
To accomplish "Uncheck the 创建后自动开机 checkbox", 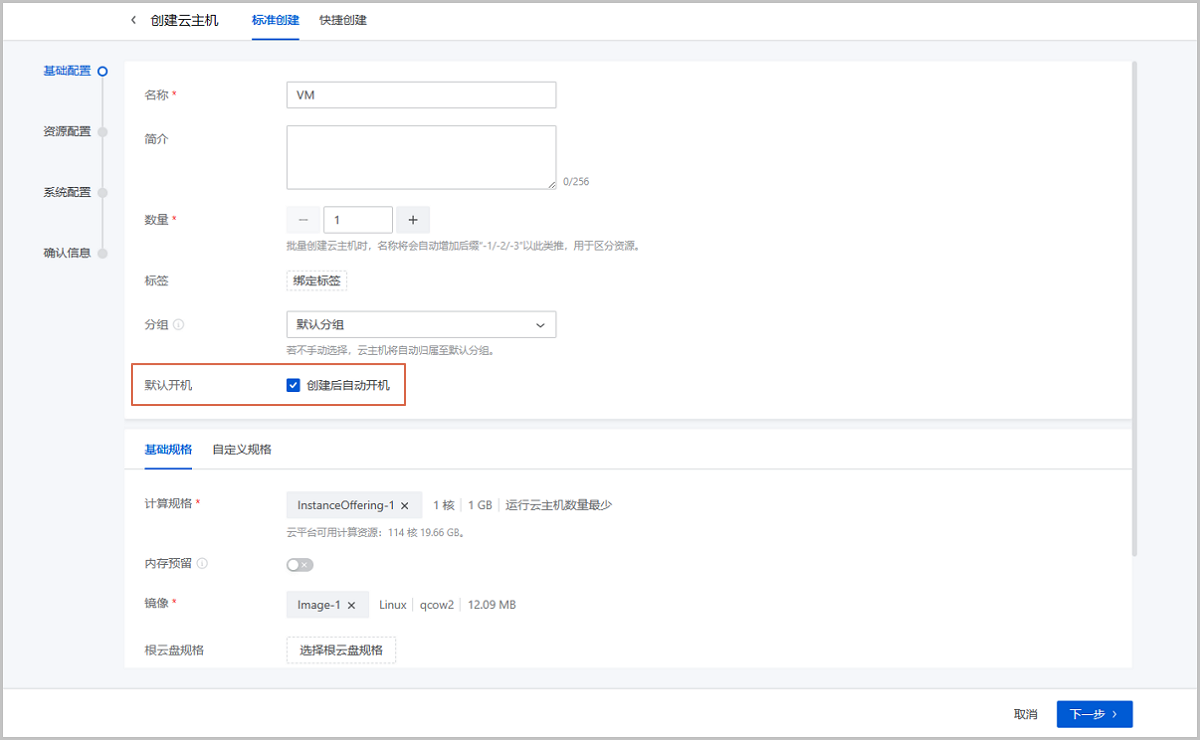I will click(293, 385).
